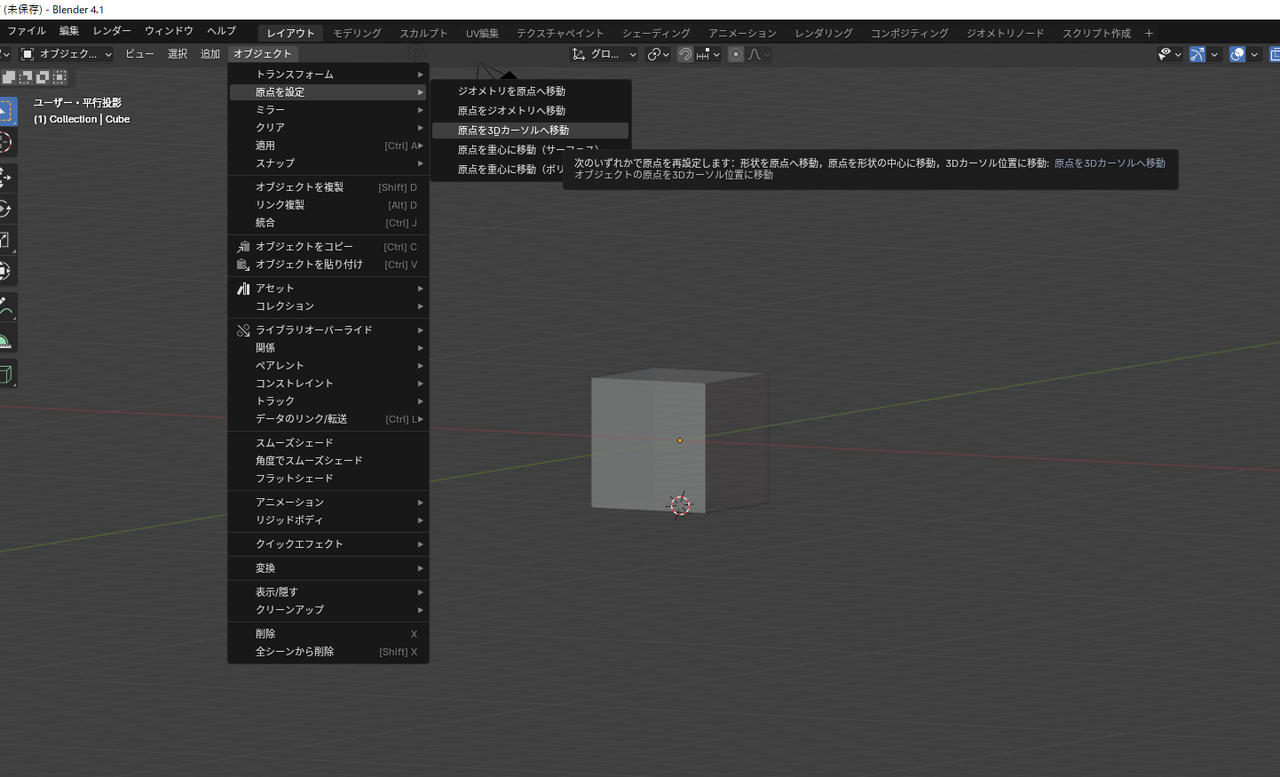Expand the ペアレント submenu
1280x777 pixels.
[x=328, y=366]
